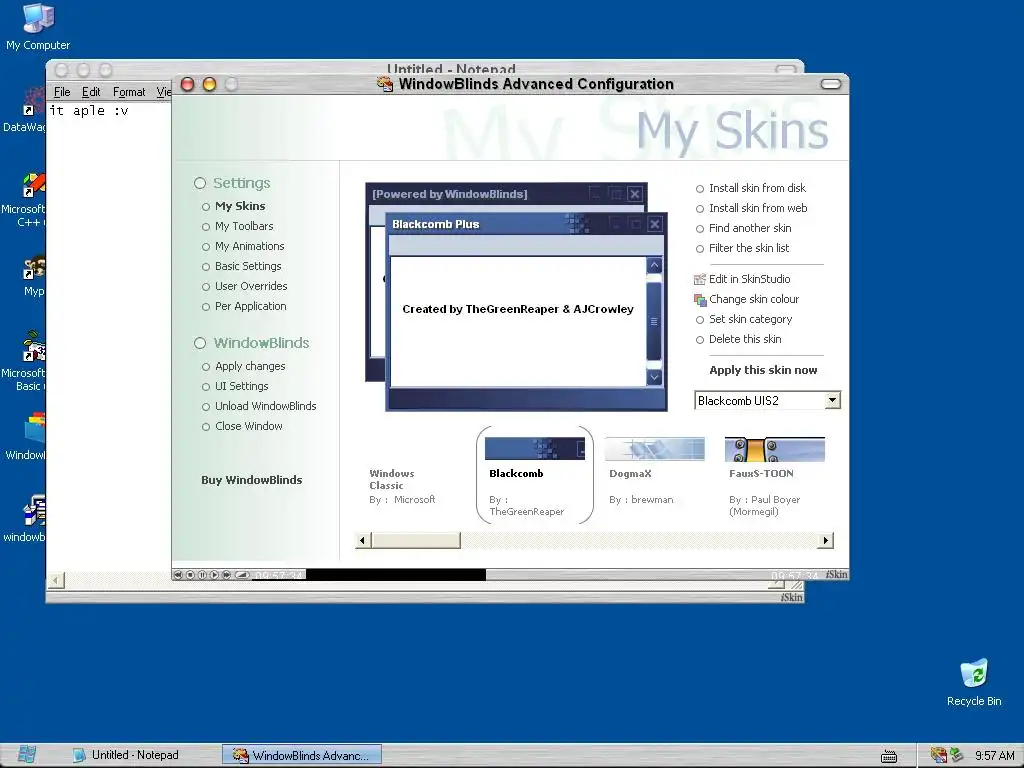Click the green tray icon beside the clock
This screenshot has width=1024, height=768.
957,755
